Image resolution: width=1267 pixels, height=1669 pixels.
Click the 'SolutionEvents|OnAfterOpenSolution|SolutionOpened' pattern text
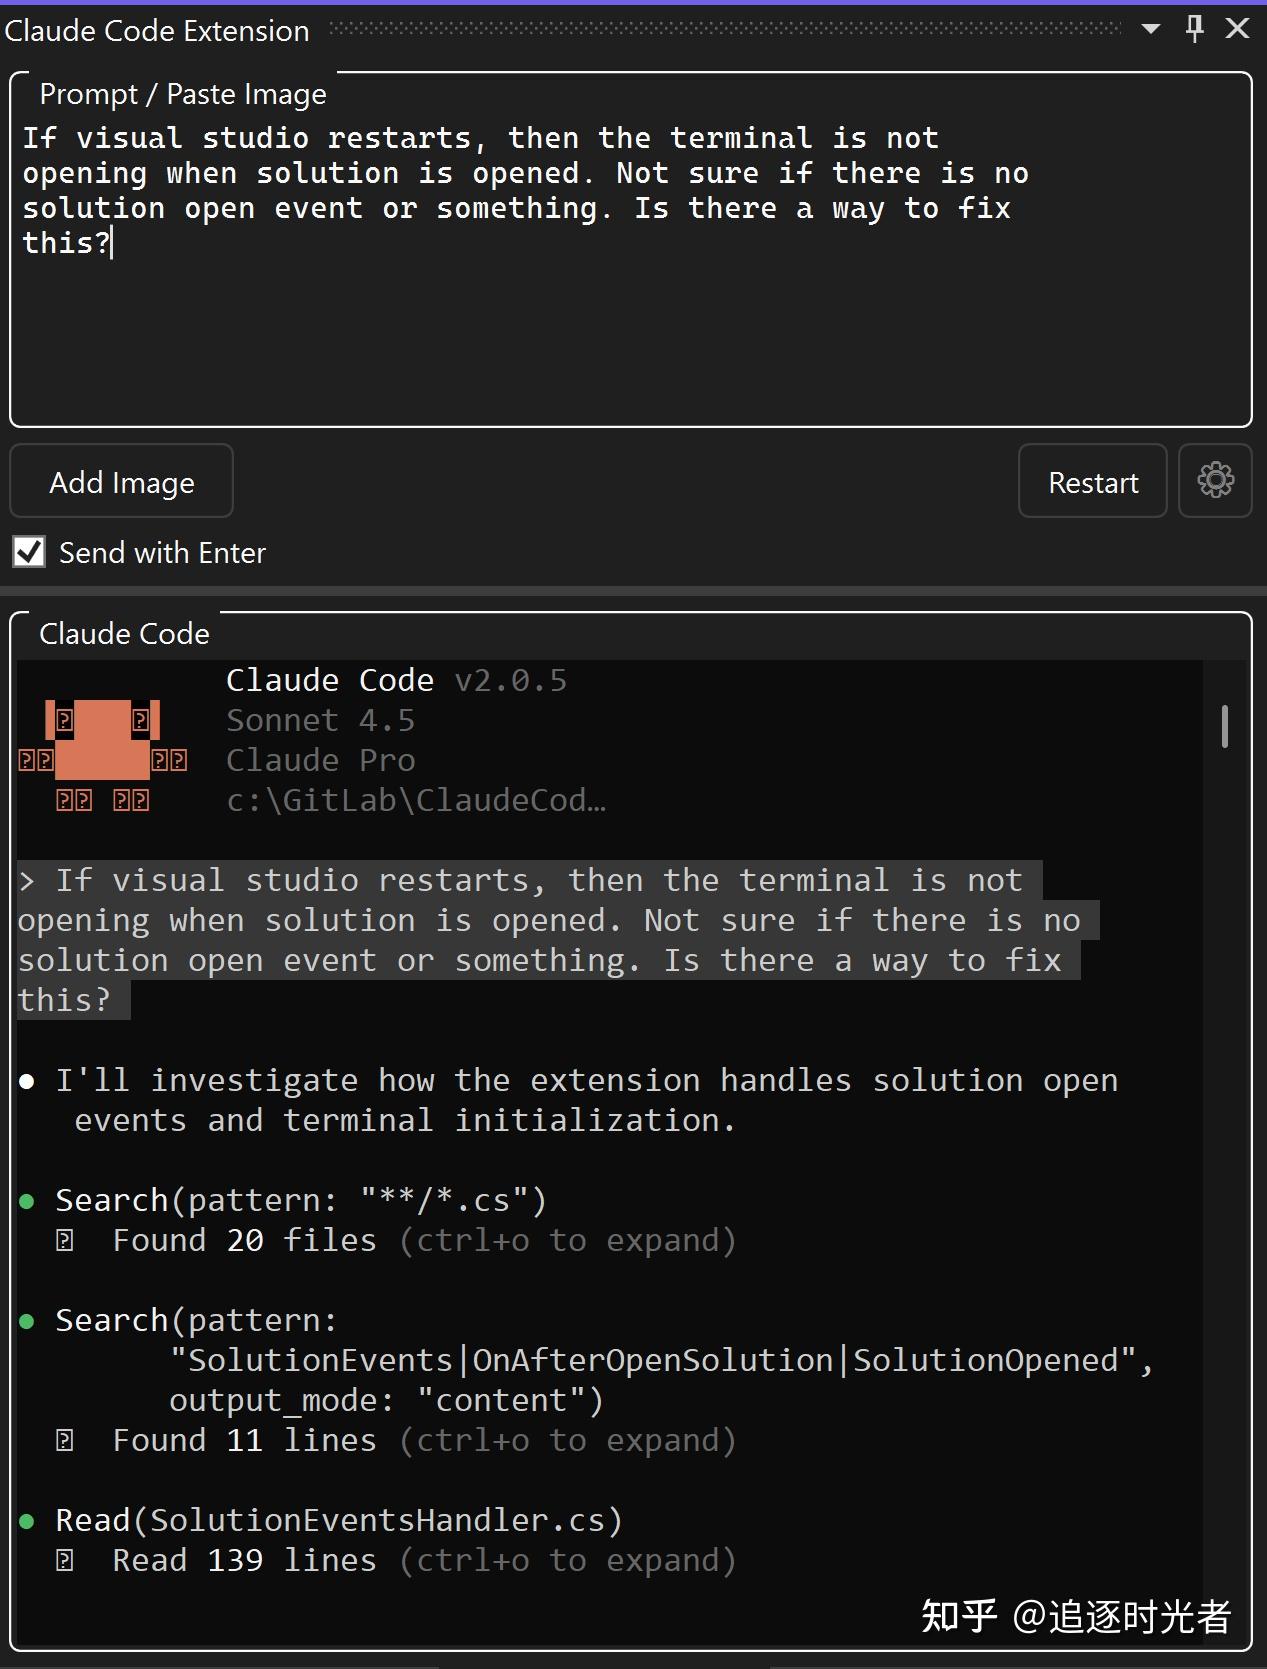point(653,1360)
